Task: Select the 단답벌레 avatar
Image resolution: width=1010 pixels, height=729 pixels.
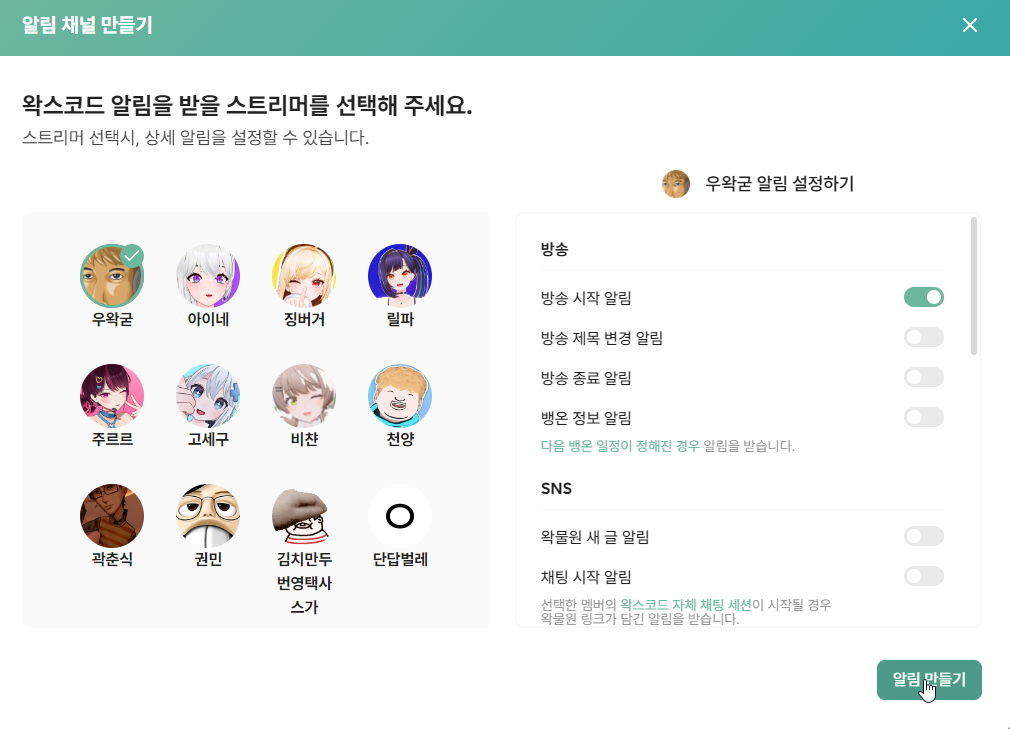Action: 400,516
